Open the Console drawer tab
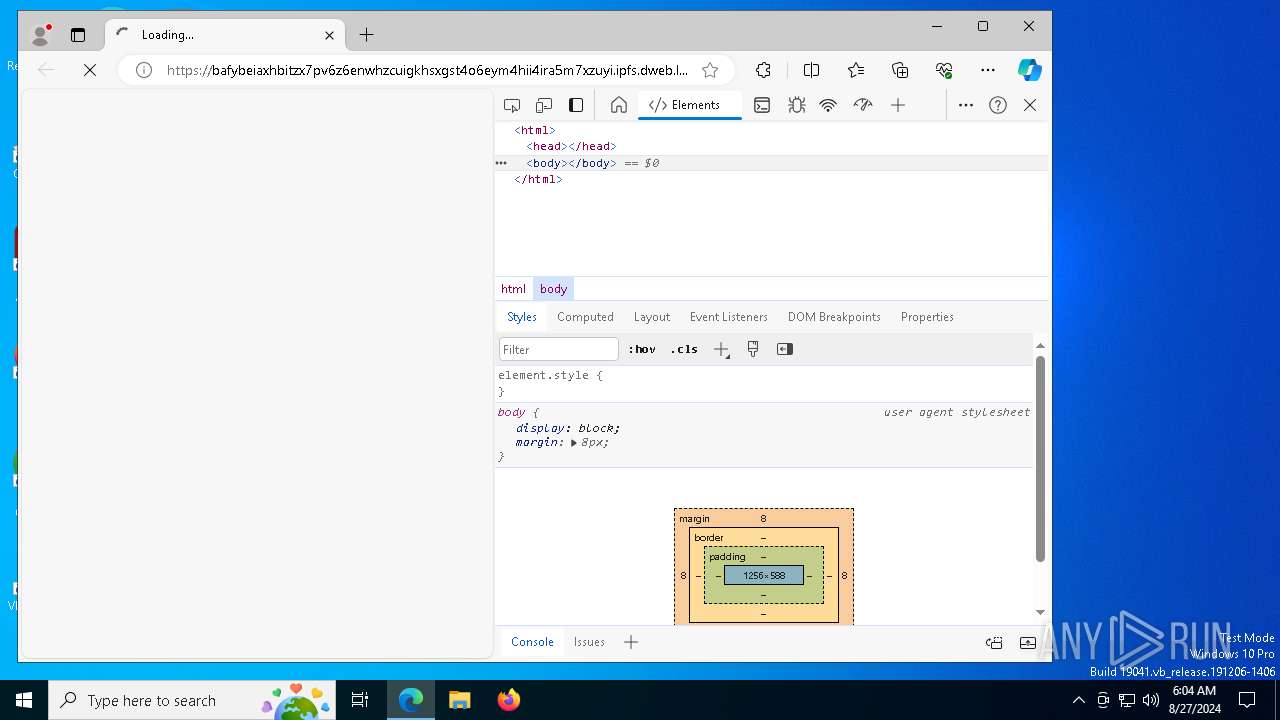This screenshot has height=720, width=1280. coord(532,642)
